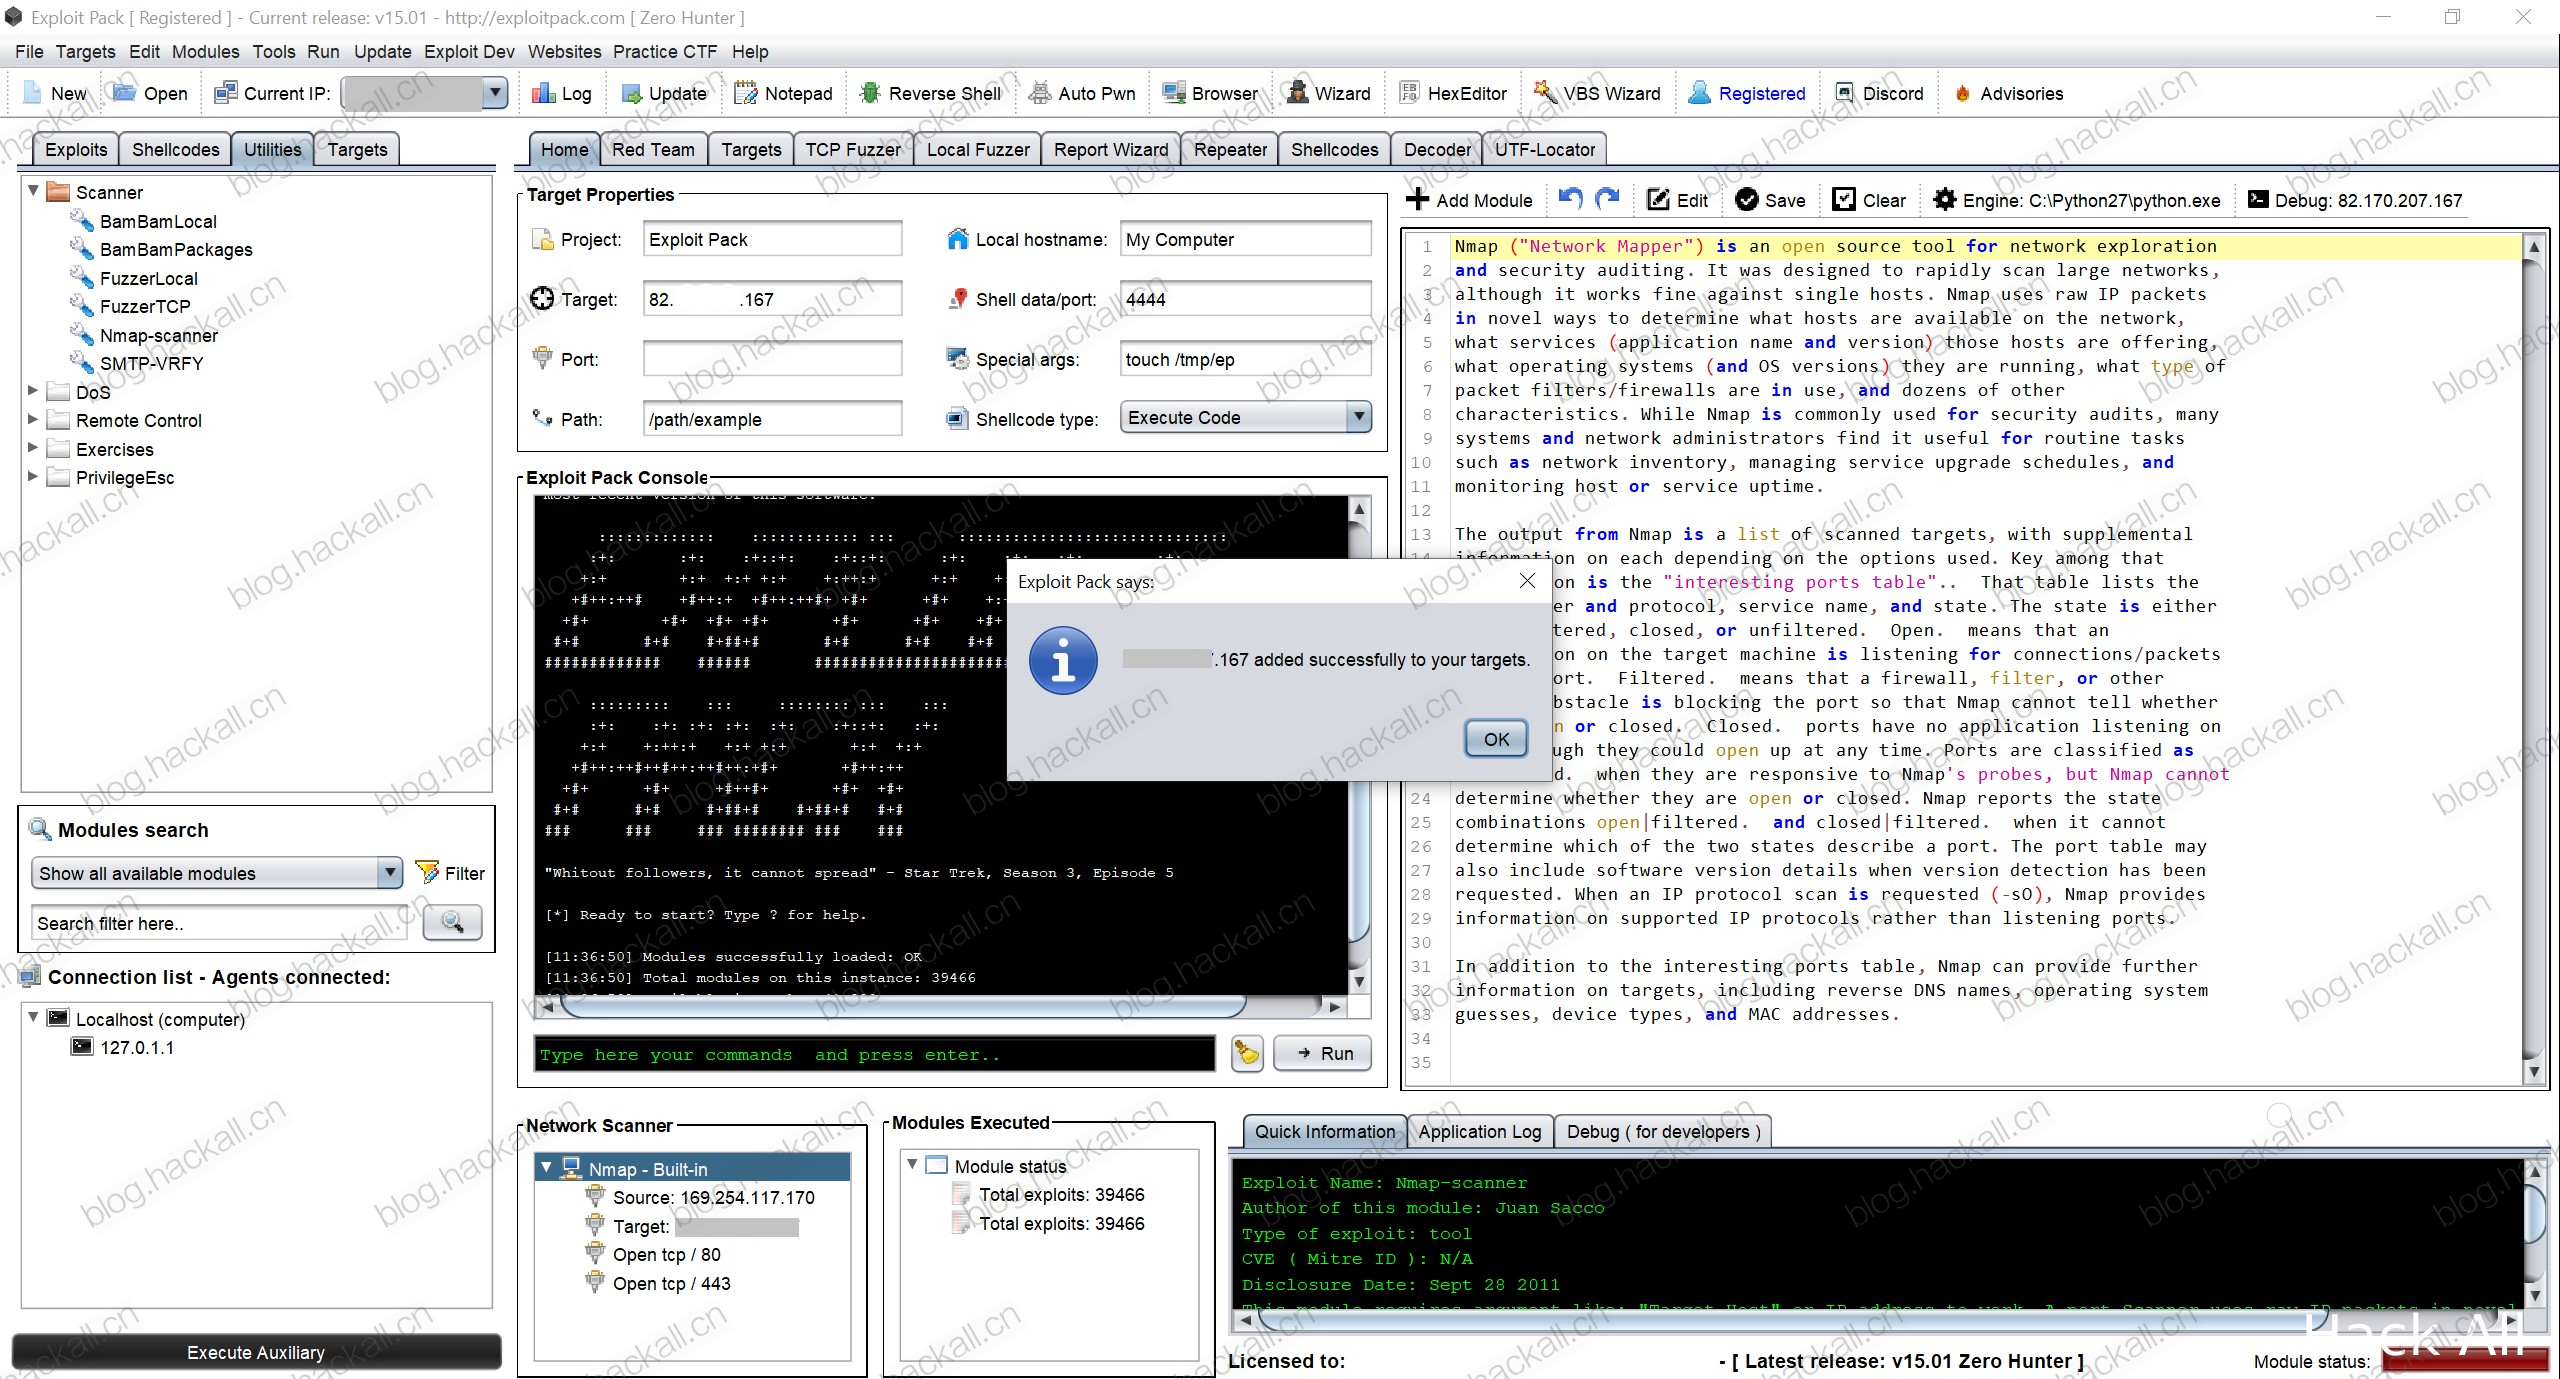Open the Practice CTF menu
Image resolution: width=2560 pixels, height=1379 pixels.
[x=665, y=52]
